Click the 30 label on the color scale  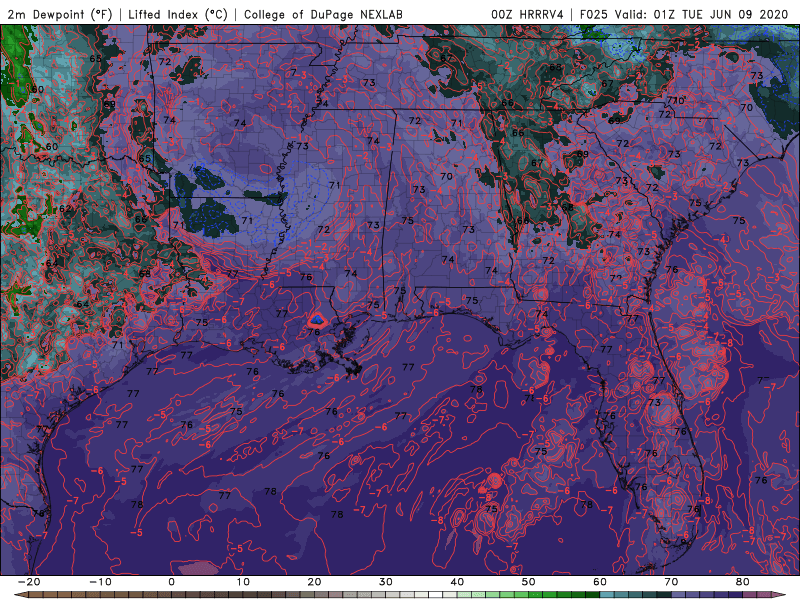[x=386, y=582]
